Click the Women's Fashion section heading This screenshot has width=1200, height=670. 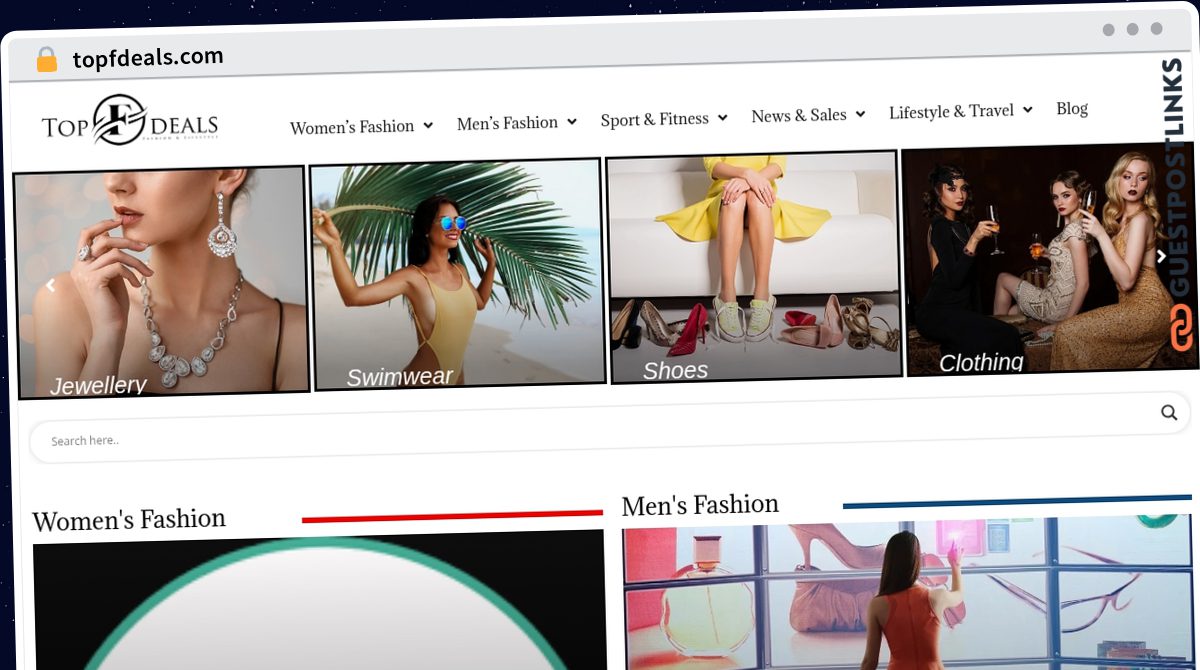click(129, 520)
